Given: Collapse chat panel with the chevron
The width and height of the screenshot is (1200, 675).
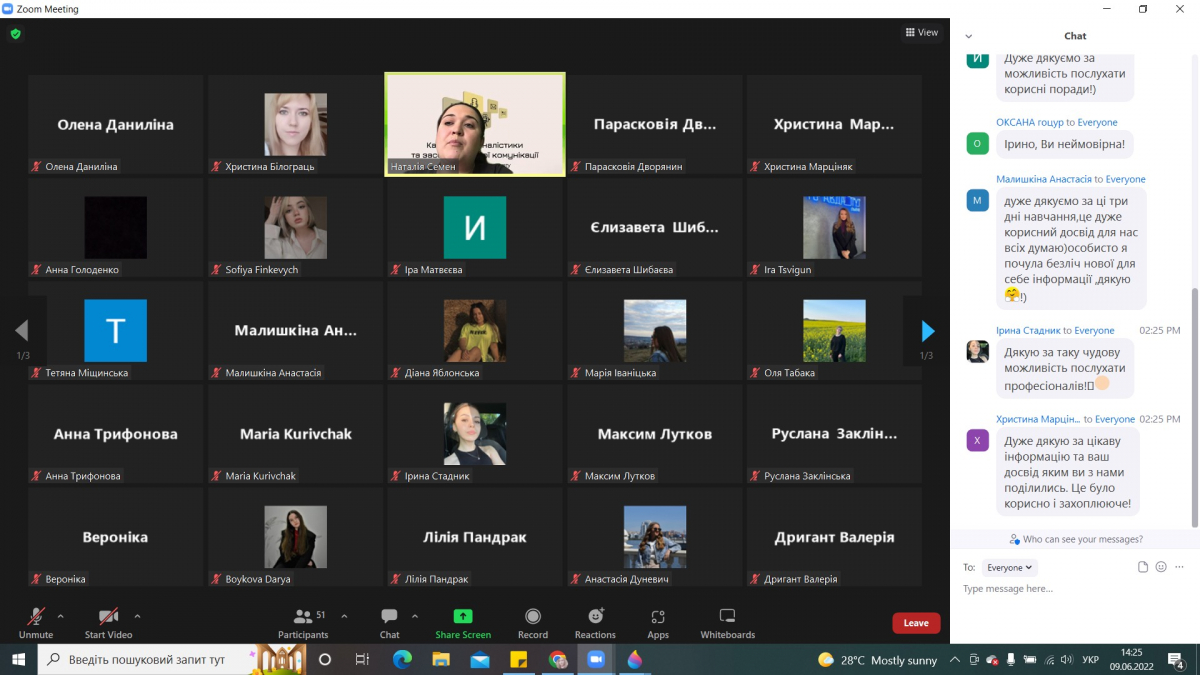Looking at the screenshot, I should click(x=968, y=36).
